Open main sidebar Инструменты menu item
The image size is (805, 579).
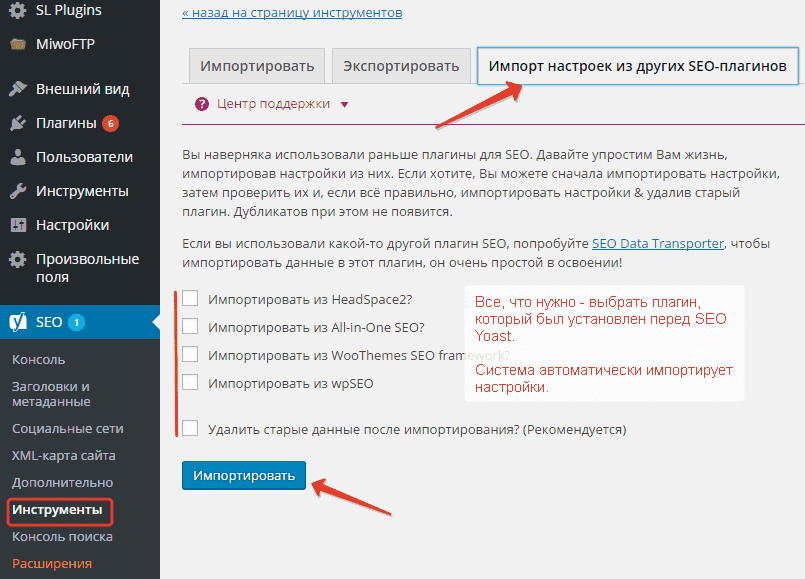(80, 191)
